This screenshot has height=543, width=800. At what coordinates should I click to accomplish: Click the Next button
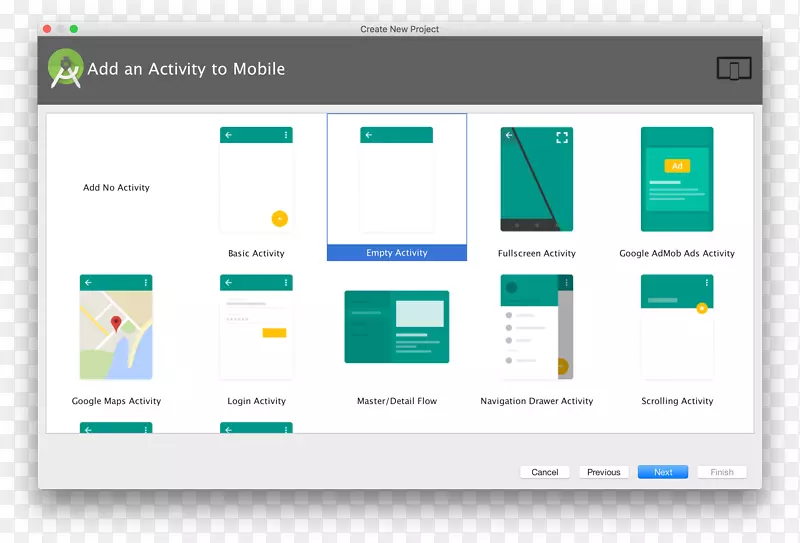[663, 472]
